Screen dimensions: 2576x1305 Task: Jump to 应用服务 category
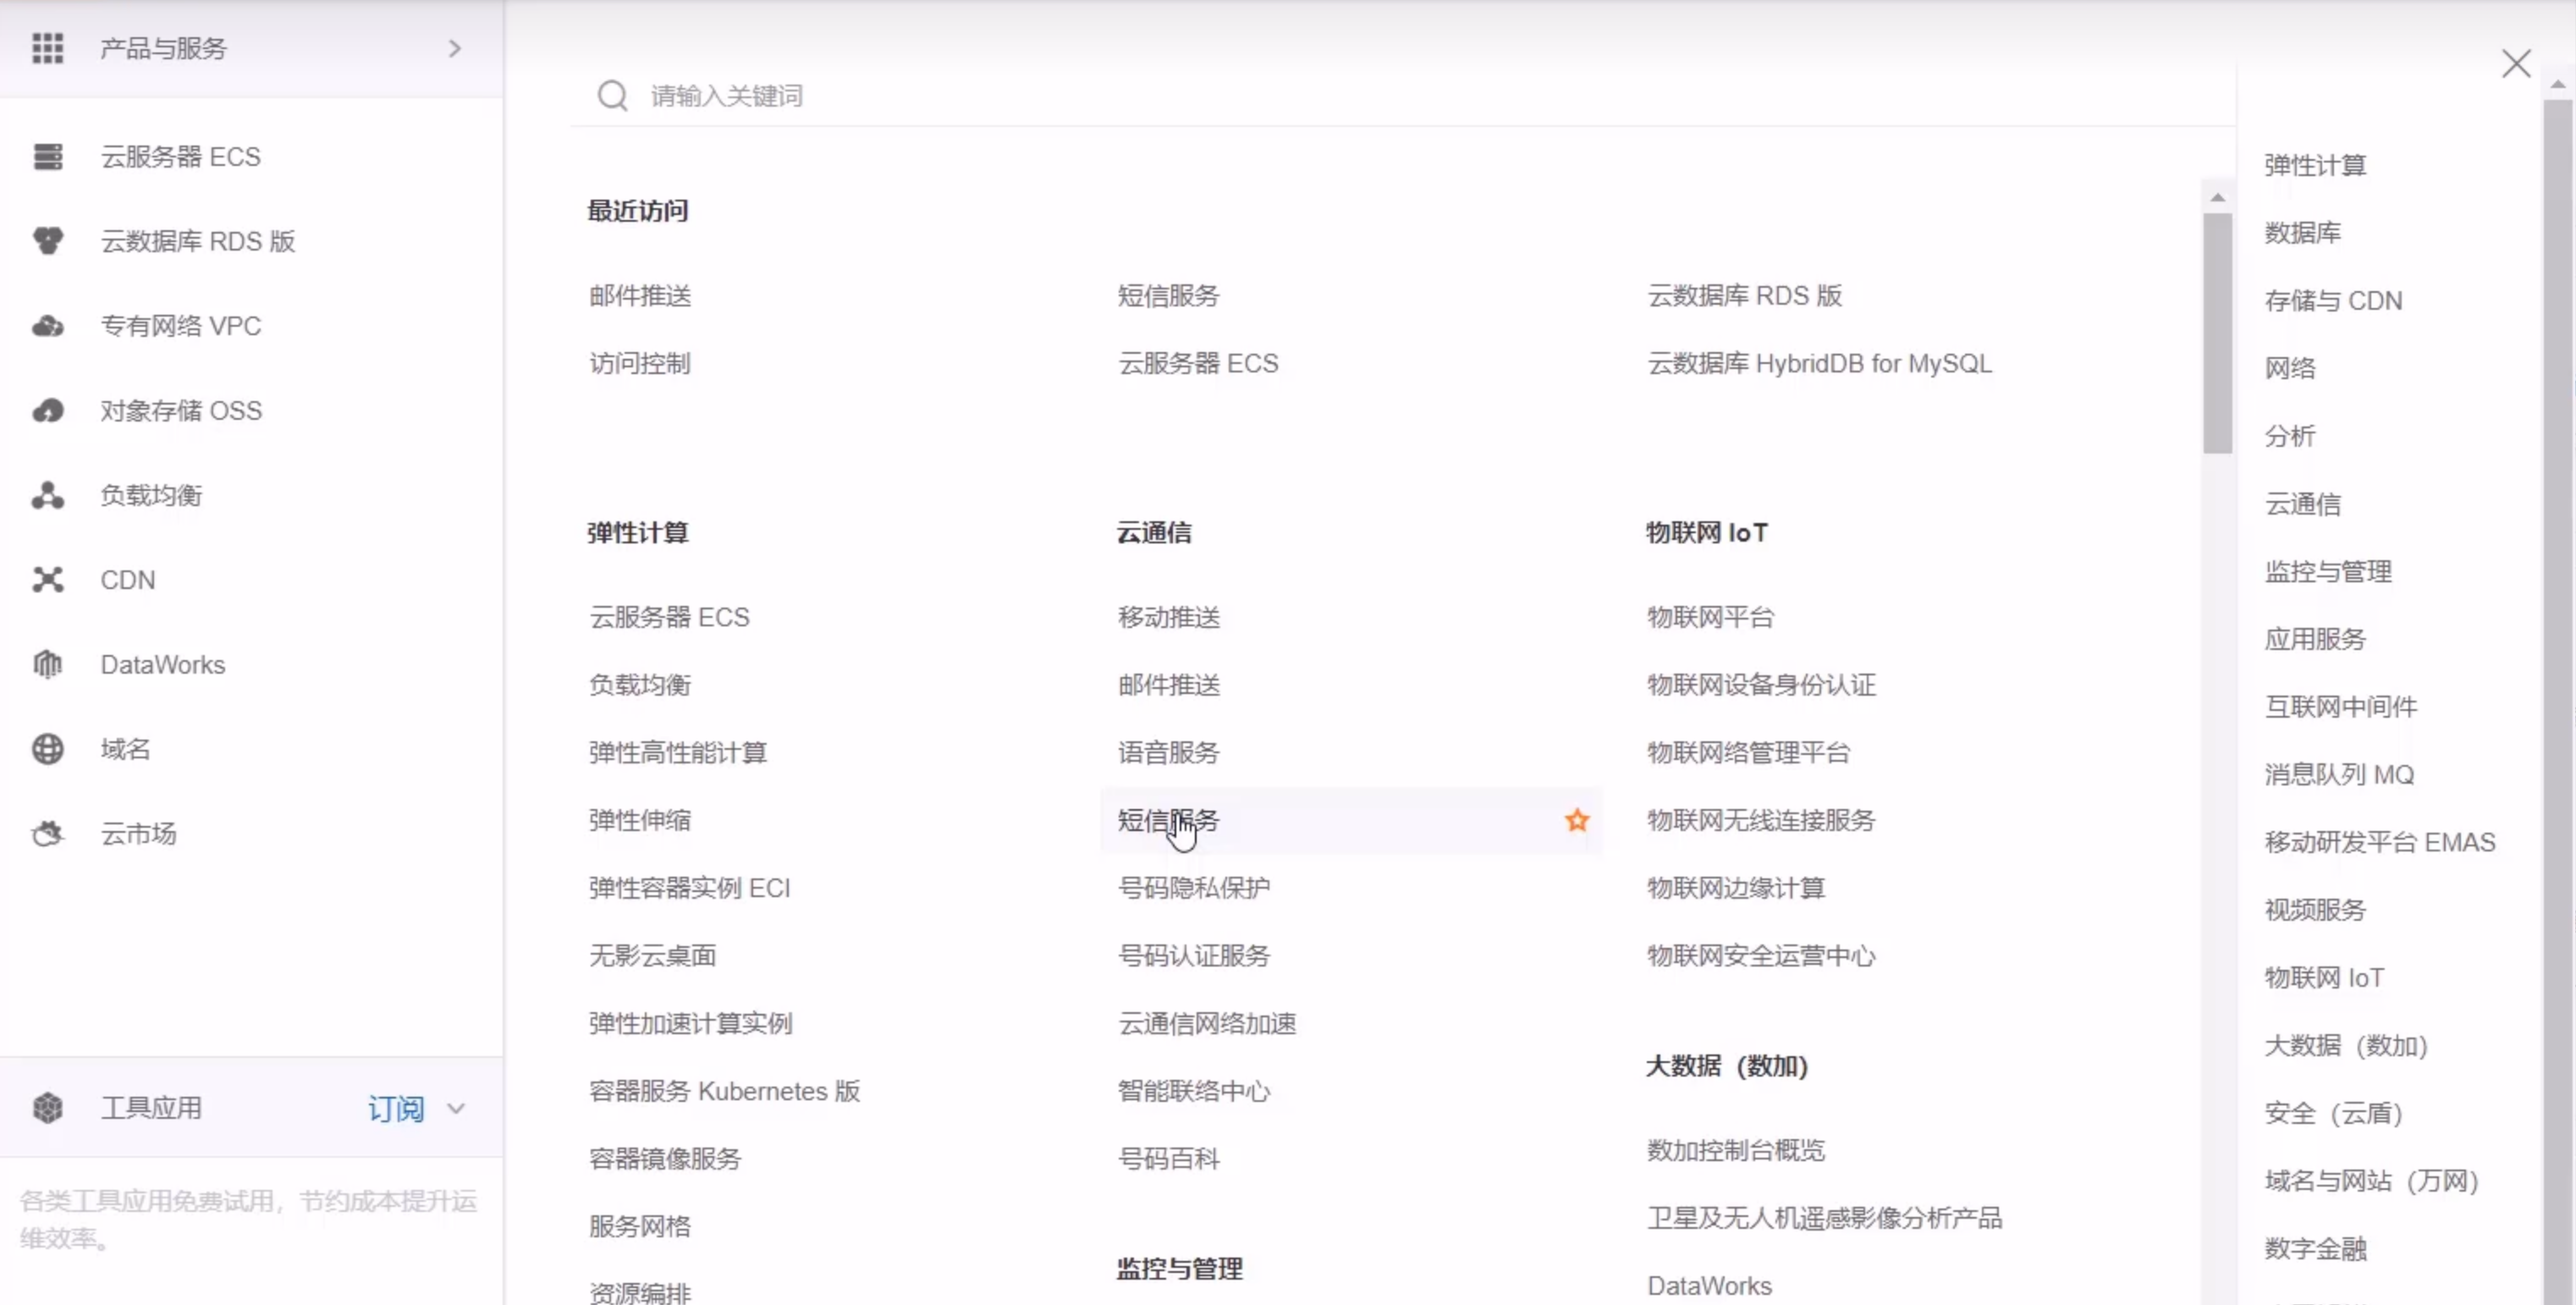[x=2315, y=639]
